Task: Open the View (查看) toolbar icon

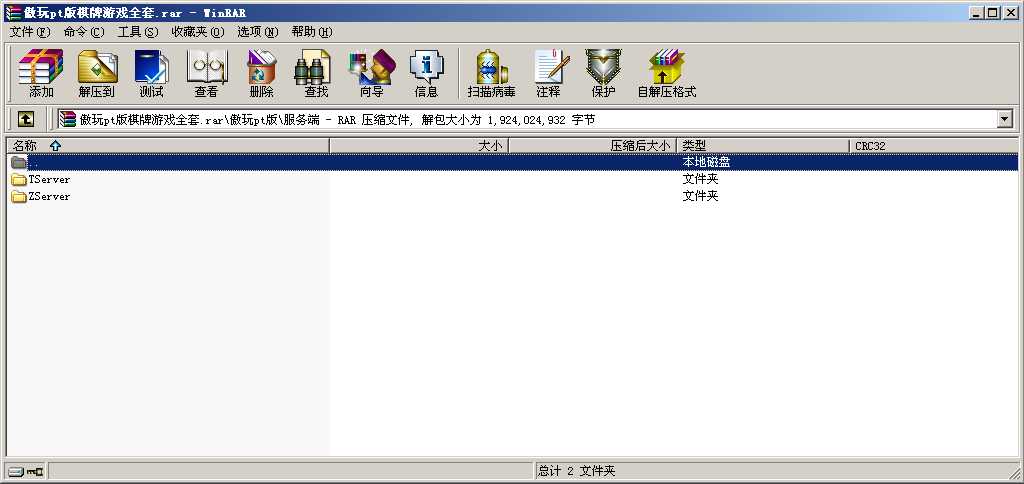Action: point(206,73)
